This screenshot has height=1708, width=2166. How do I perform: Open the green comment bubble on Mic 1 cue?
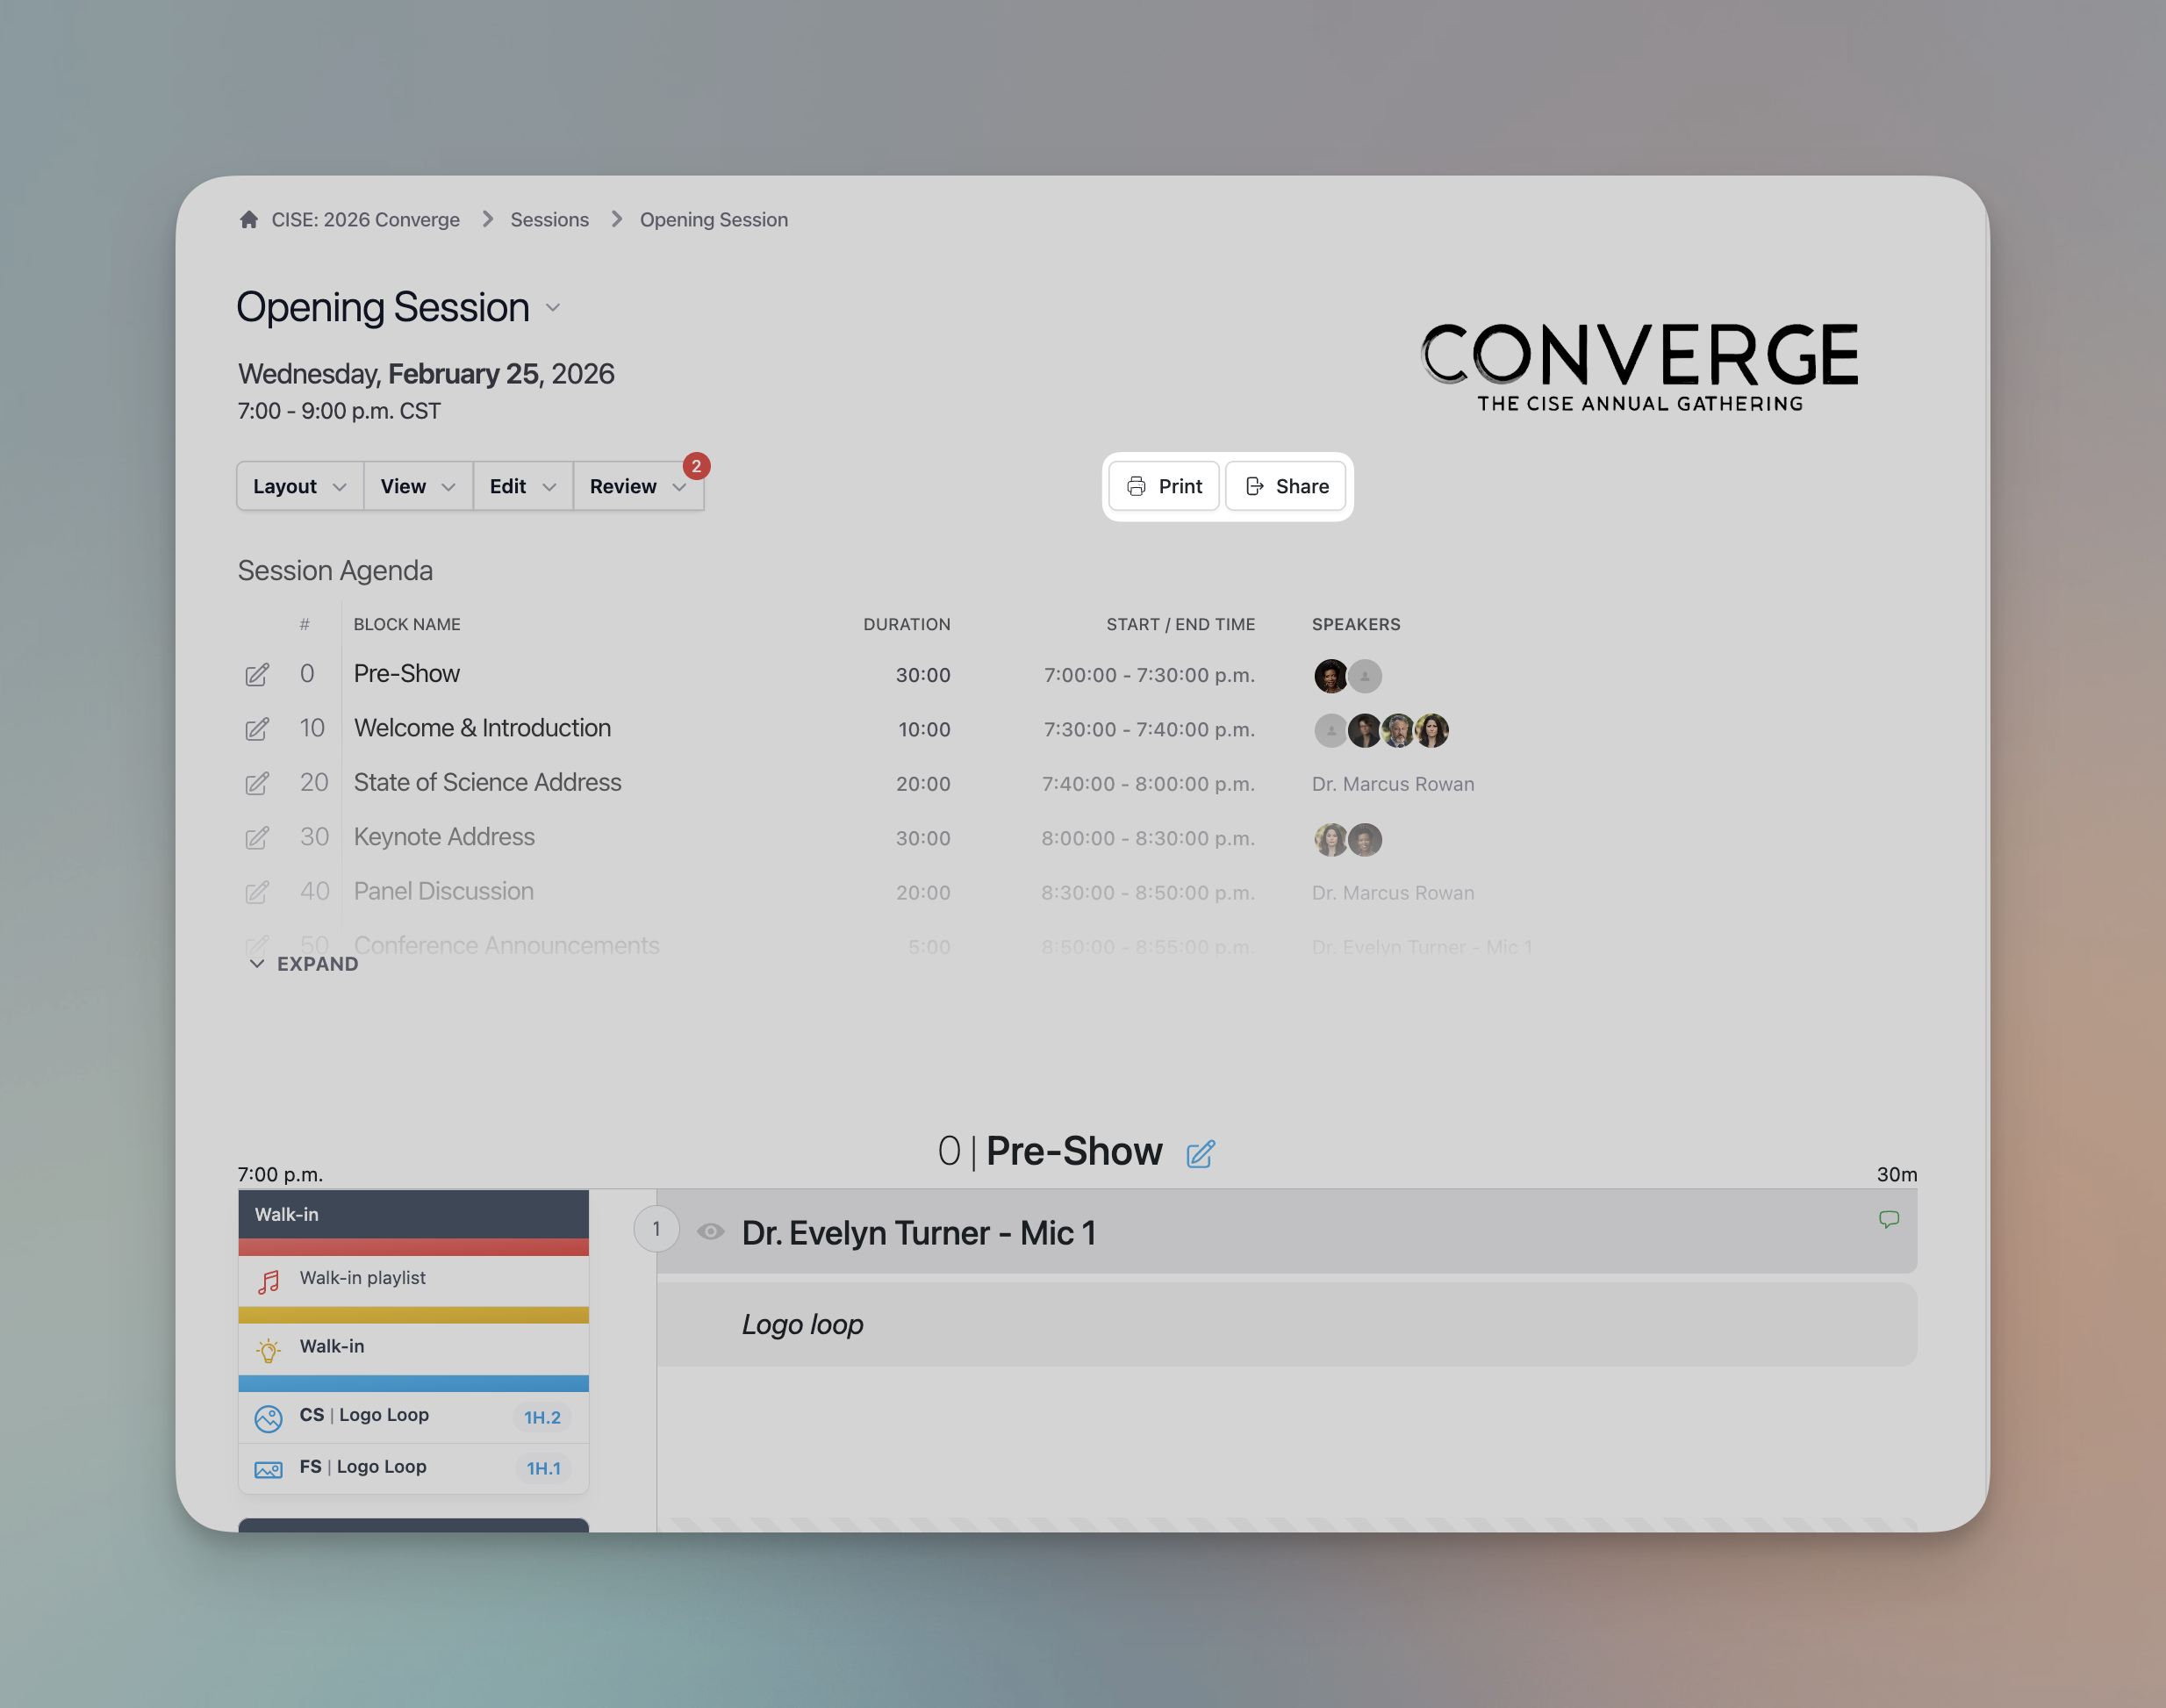pos(1888,1219)
